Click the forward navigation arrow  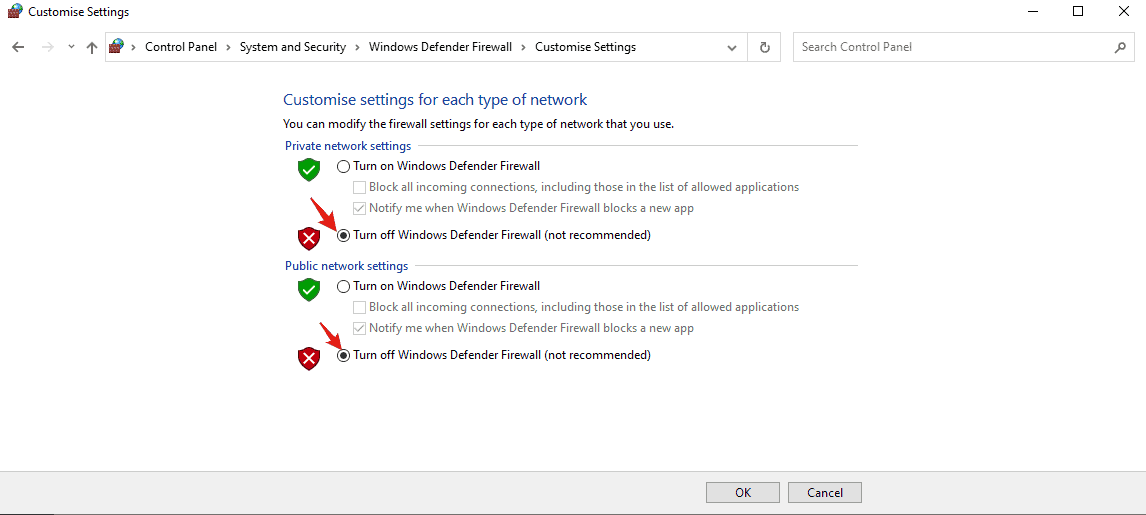(x=48, y=47)
